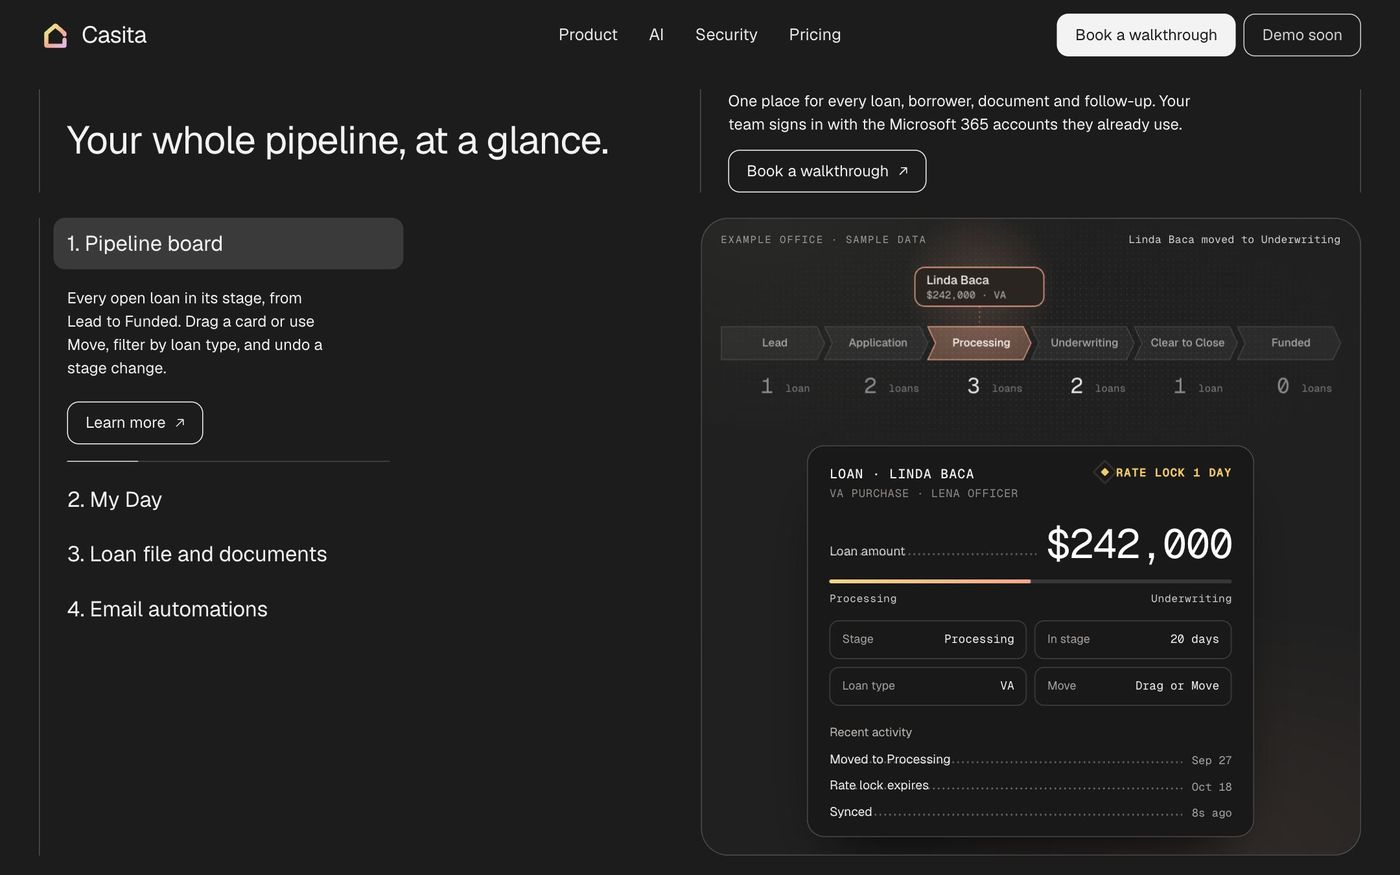The image size is (1400, 875).
Task: Click the Linda Baca loan chip
Action: point(979,287)
